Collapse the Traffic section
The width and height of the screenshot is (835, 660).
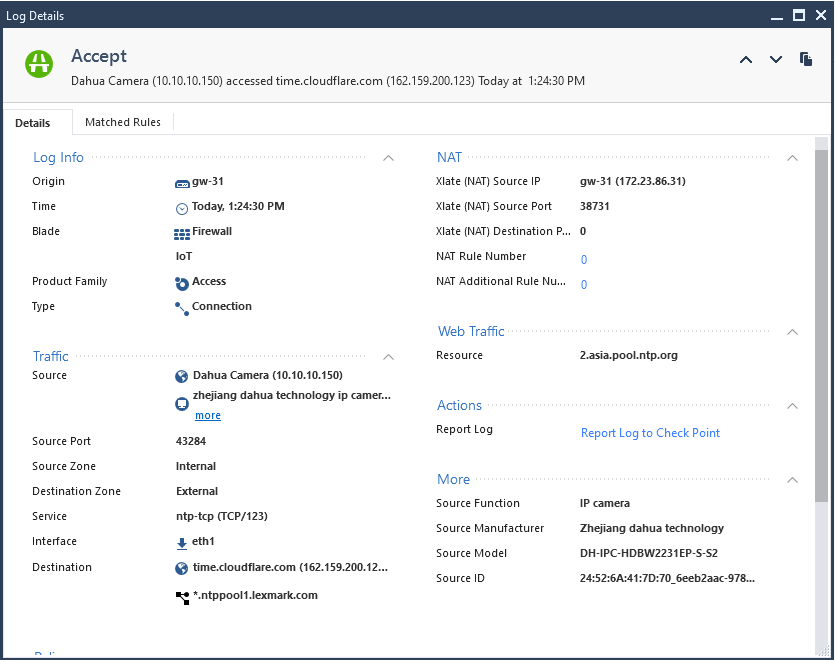click(388, 357)
